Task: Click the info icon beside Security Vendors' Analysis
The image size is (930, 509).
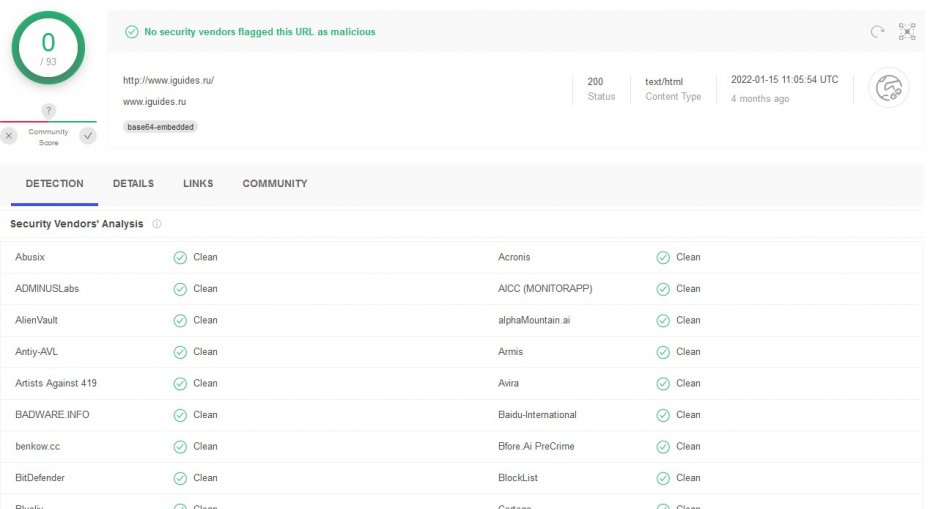Action: [157, 224]
